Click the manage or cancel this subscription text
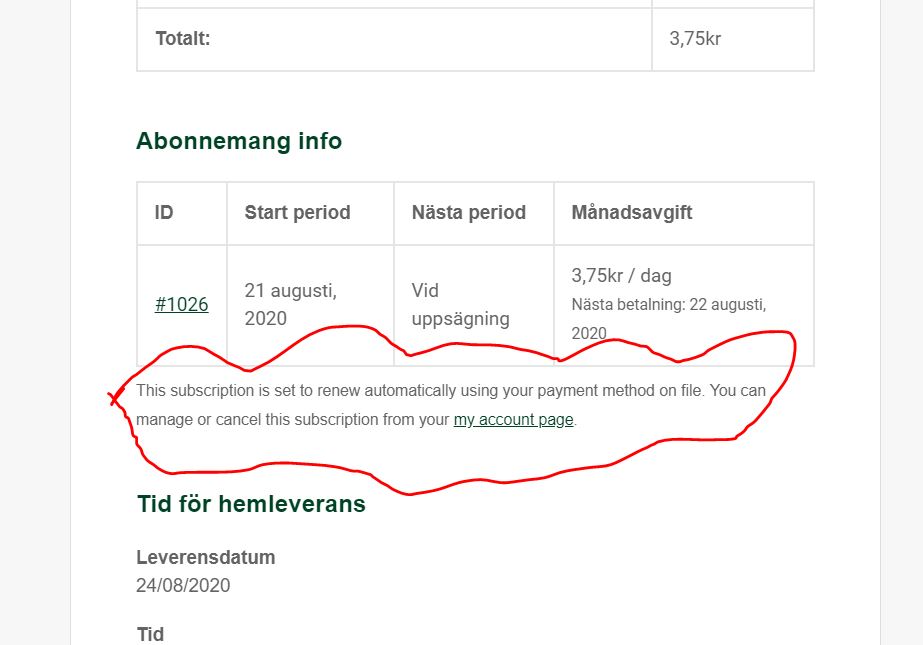 [293, 420]
